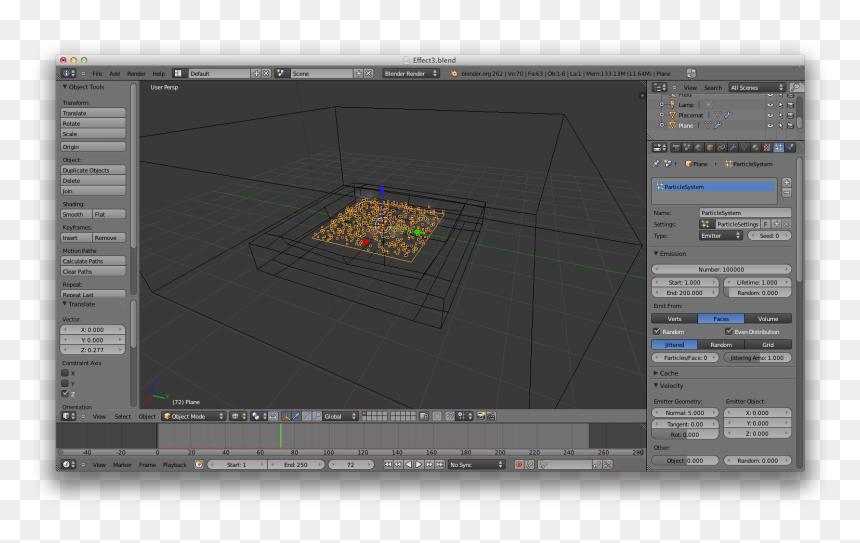Viewport: 860px width, 543px height.
Task: Toggle Lamp visibility eye icon
Action: tap(770, 105)
